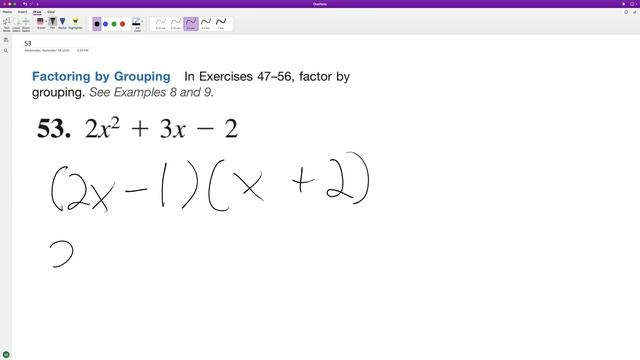Switch to the View ribbon tab
This screenshot has width=640, height=360.
click(x=51, y=12)
